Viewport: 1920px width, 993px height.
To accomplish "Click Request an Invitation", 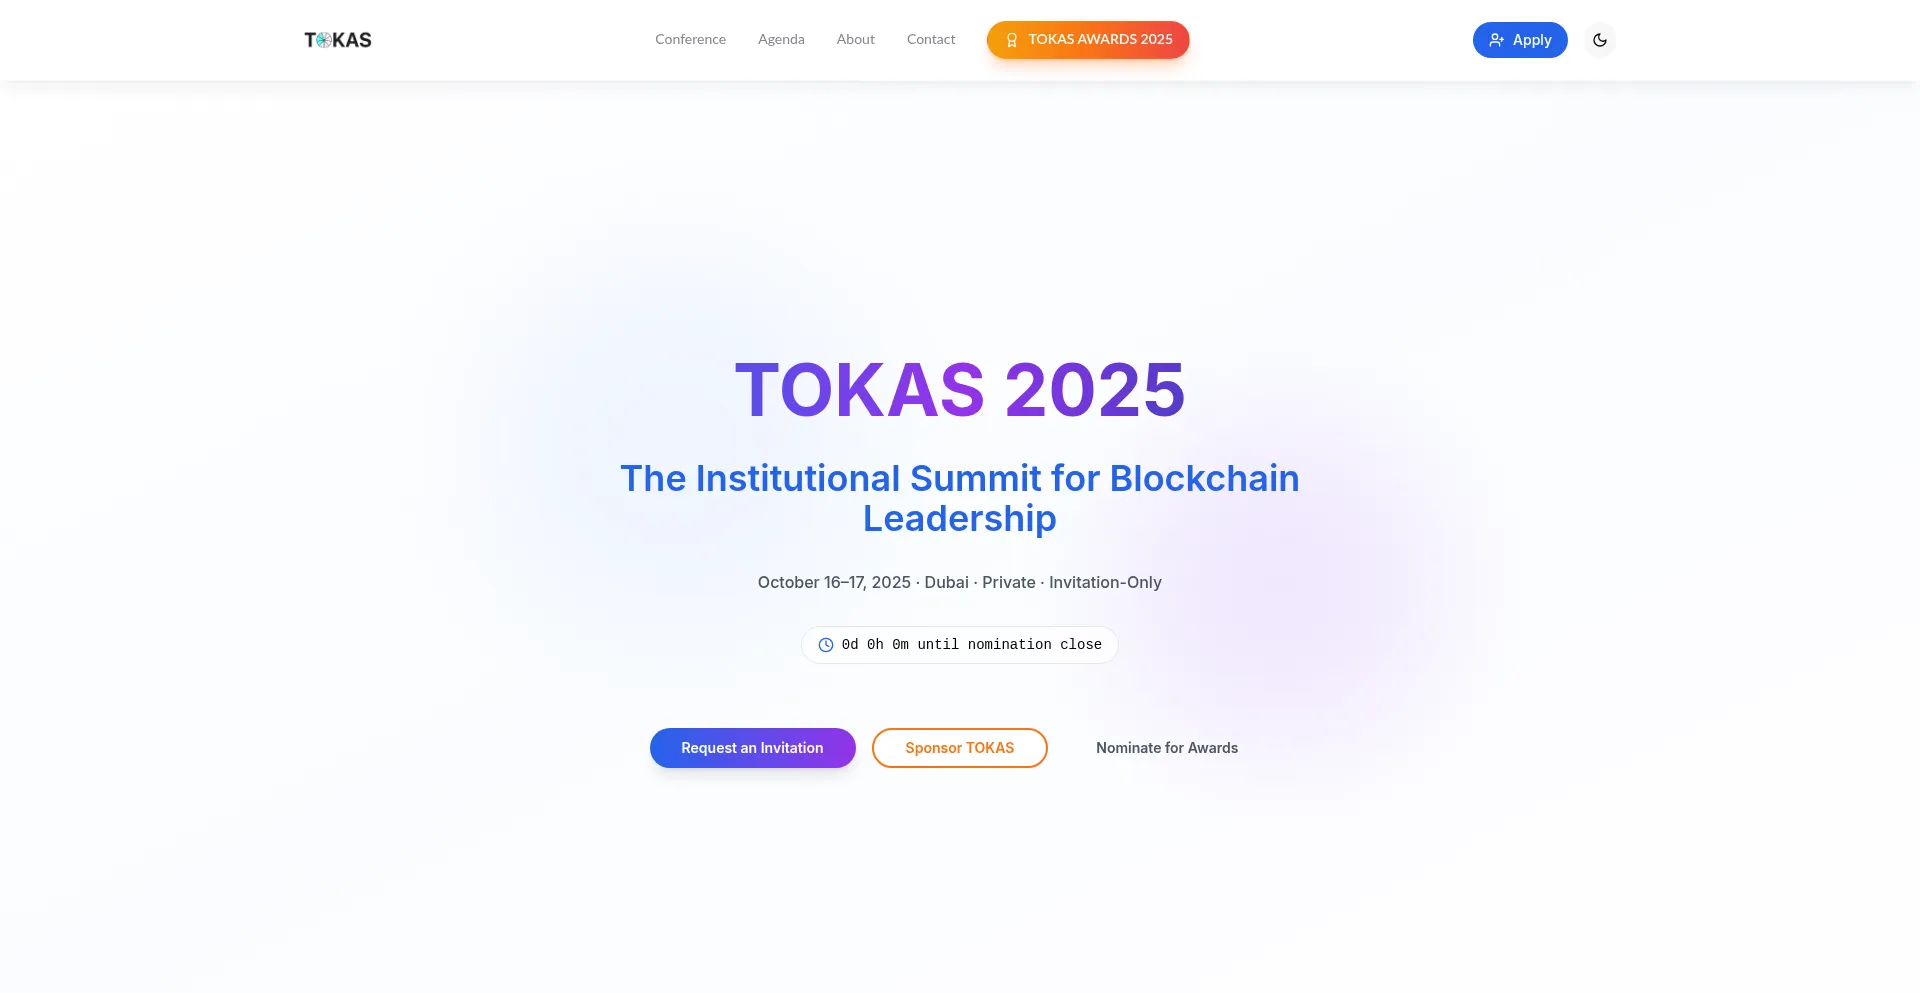I will (752, 748).
